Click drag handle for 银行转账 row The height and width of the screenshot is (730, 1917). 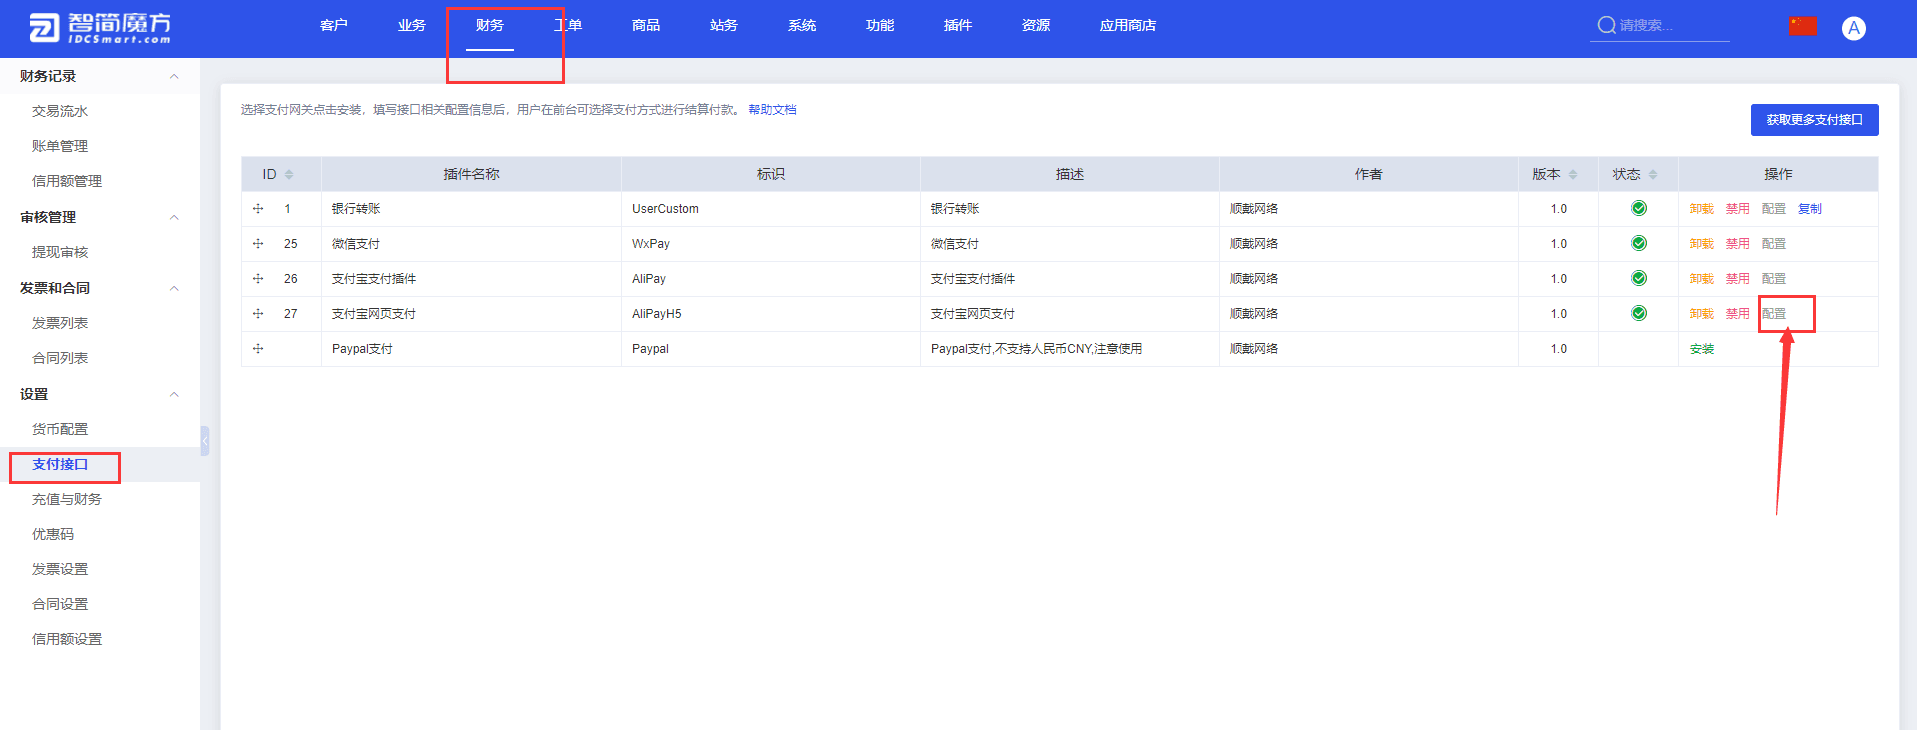258,209
